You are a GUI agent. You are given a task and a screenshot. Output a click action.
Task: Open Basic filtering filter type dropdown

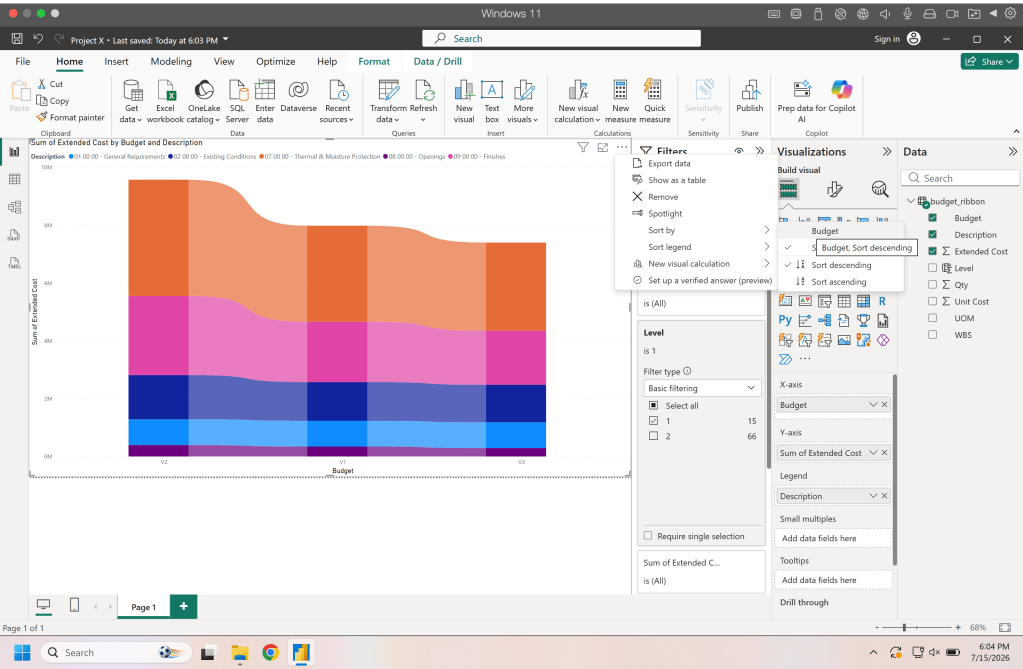[702, 388]
